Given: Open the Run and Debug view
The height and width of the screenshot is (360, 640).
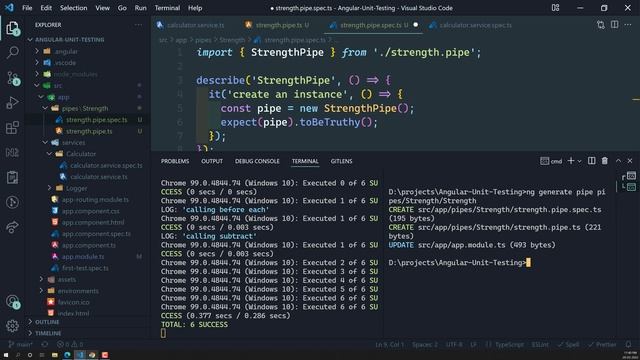Looking at the screenshot, I should [12, 102].
